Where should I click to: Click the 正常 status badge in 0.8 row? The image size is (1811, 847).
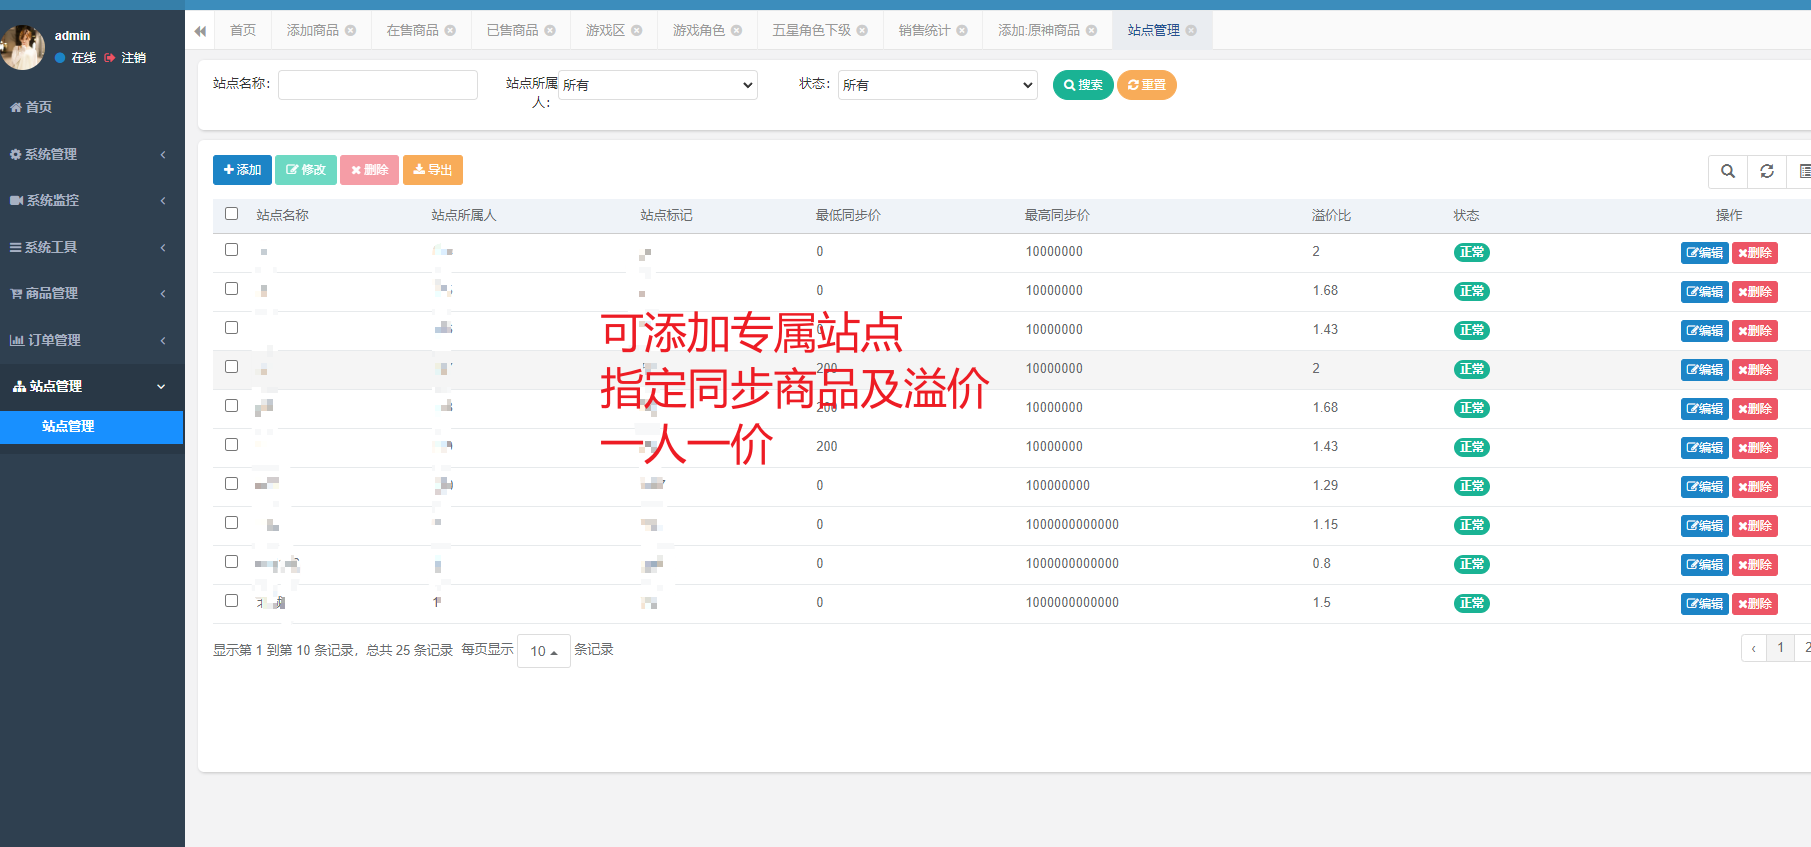pyautogui.click(x=1472, y=565)
